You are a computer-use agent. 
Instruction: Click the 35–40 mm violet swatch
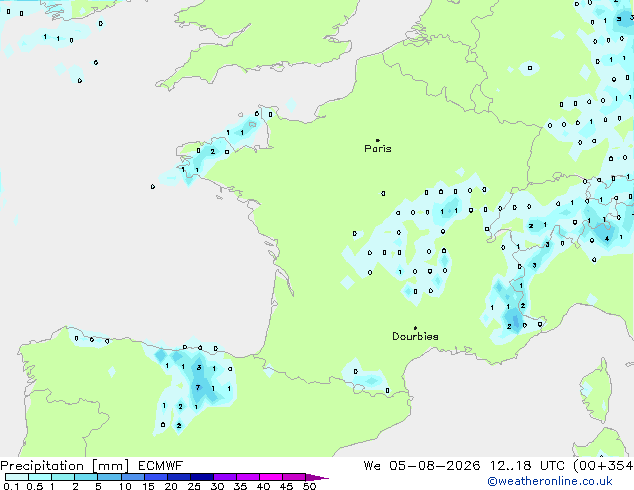click(x=247, y=477)
